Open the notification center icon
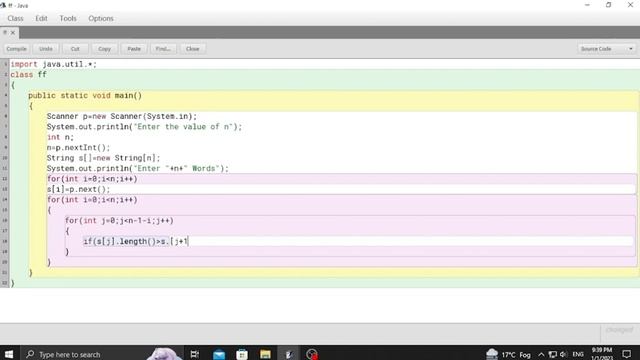Screen dimensions: 640x360 point(627,354)
